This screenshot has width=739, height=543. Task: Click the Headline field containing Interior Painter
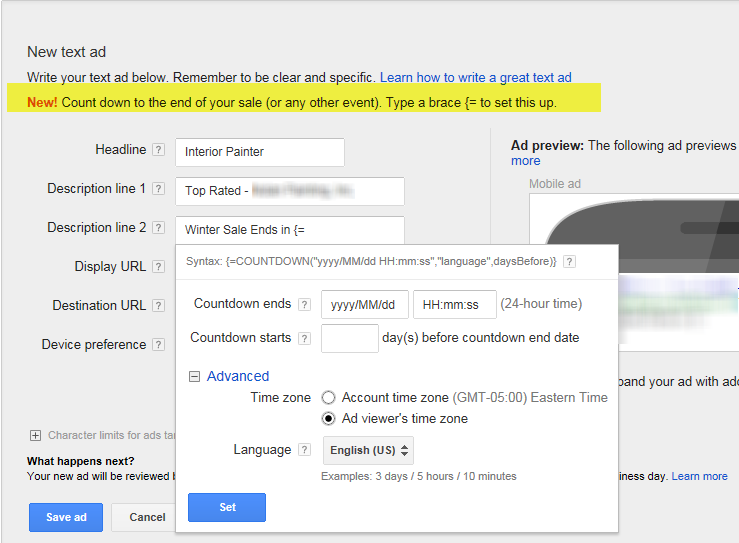pos(259,152)
